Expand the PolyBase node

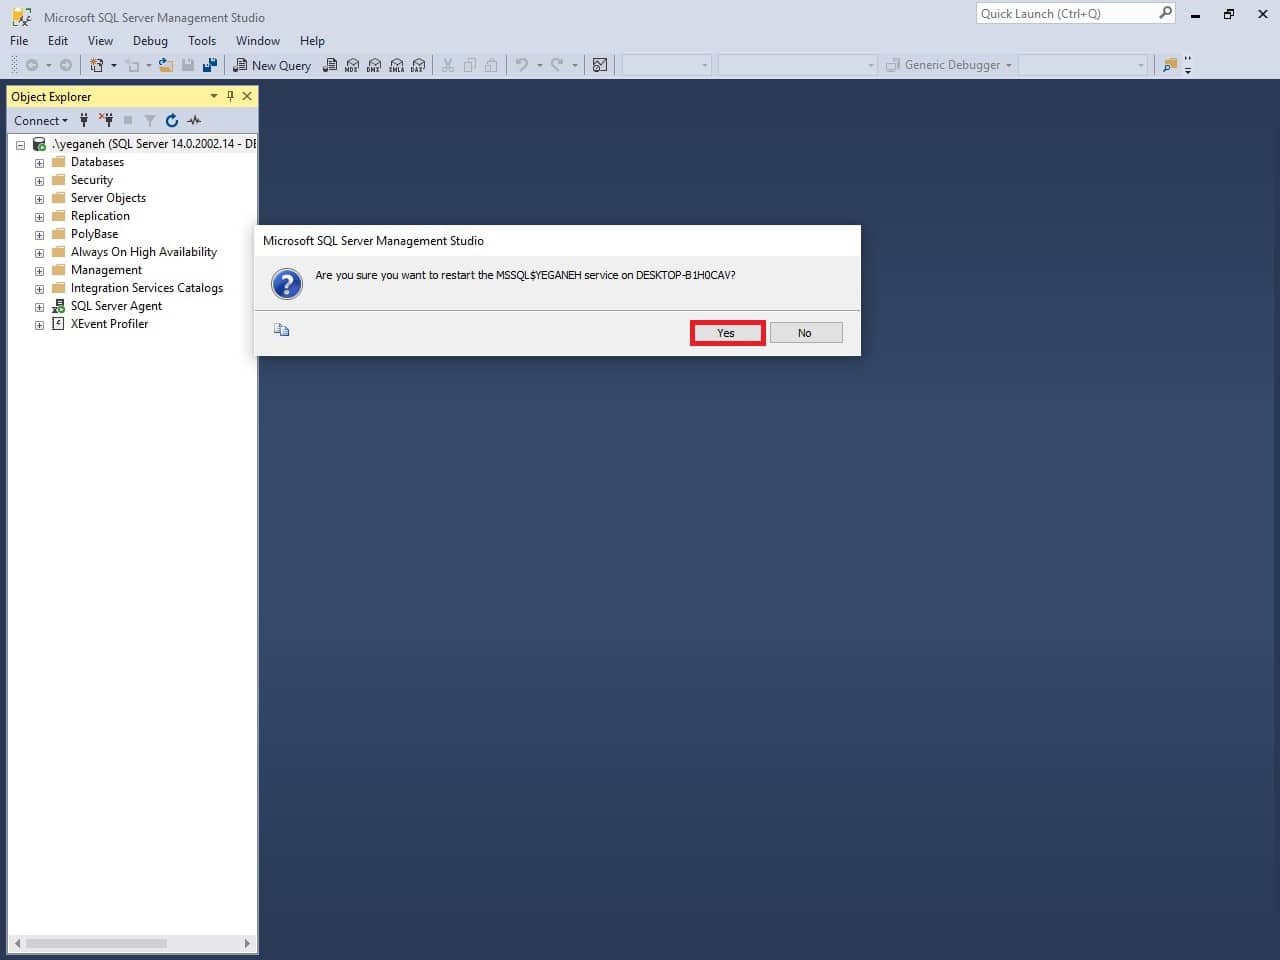coord(39,235)
